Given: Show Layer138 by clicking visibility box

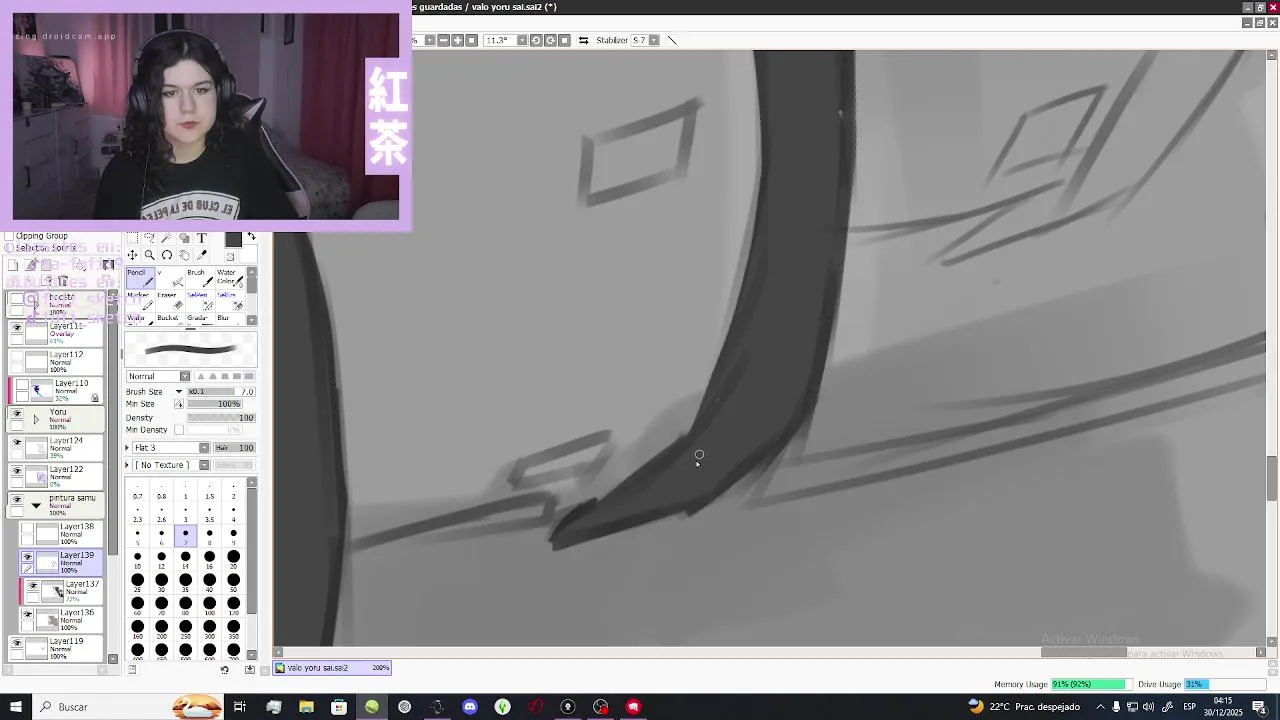Looking at the screenshot, I should click(28, 528).
